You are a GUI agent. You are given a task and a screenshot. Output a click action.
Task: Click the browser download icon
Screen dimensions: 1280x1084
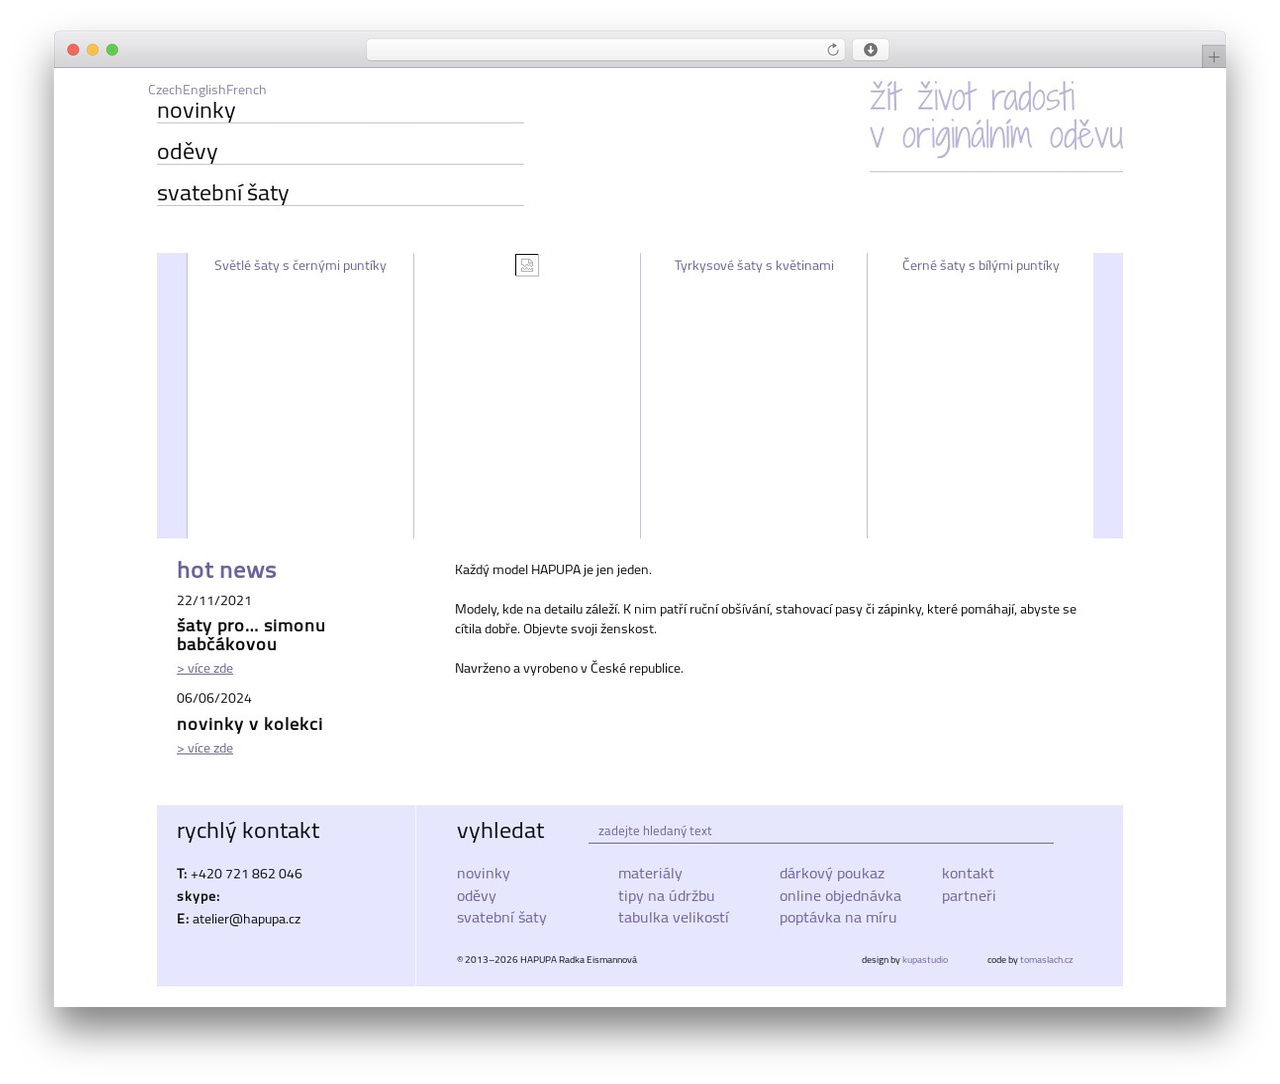tap(870, 50)
